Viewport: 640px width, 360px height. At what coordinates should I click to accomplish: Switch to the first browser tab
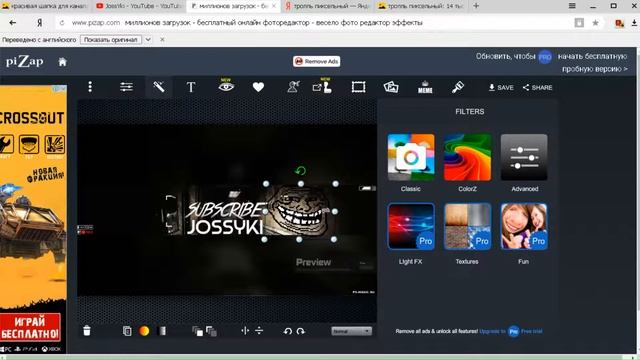click(45, 6)
